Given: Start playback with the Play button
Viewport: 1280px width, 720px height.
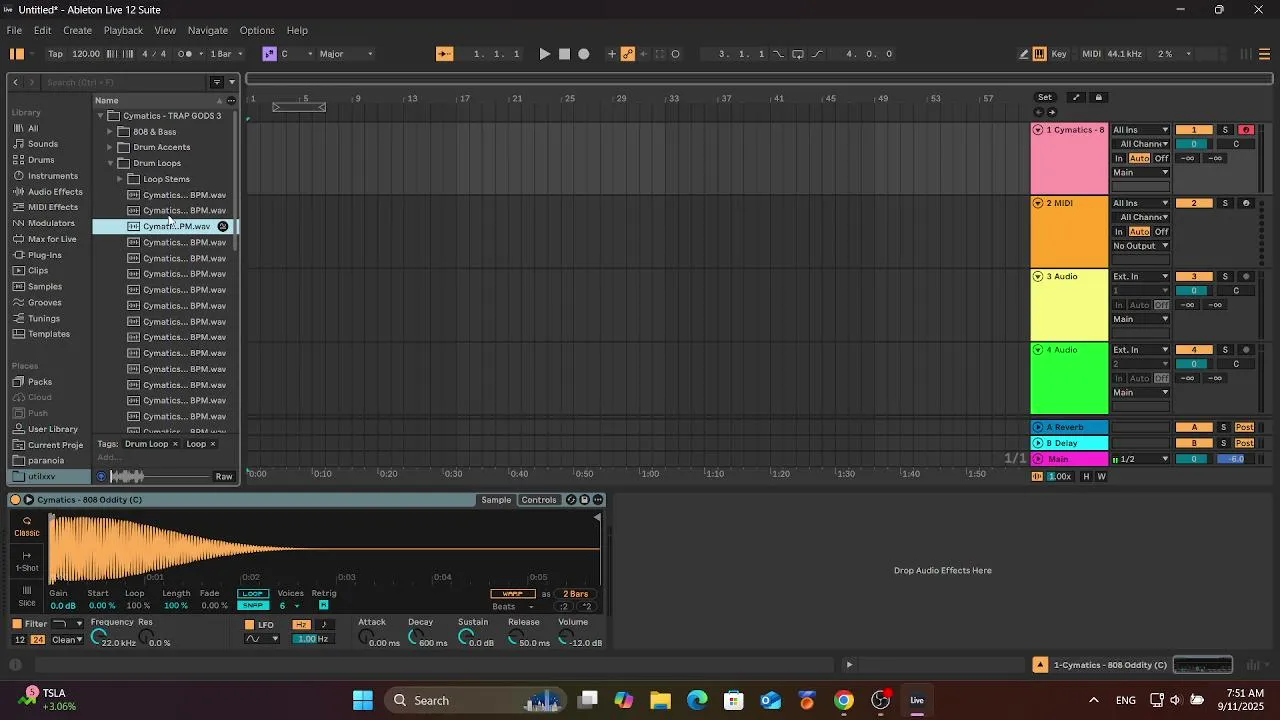Looking at the screenshot, I should [x=545, y=54].
